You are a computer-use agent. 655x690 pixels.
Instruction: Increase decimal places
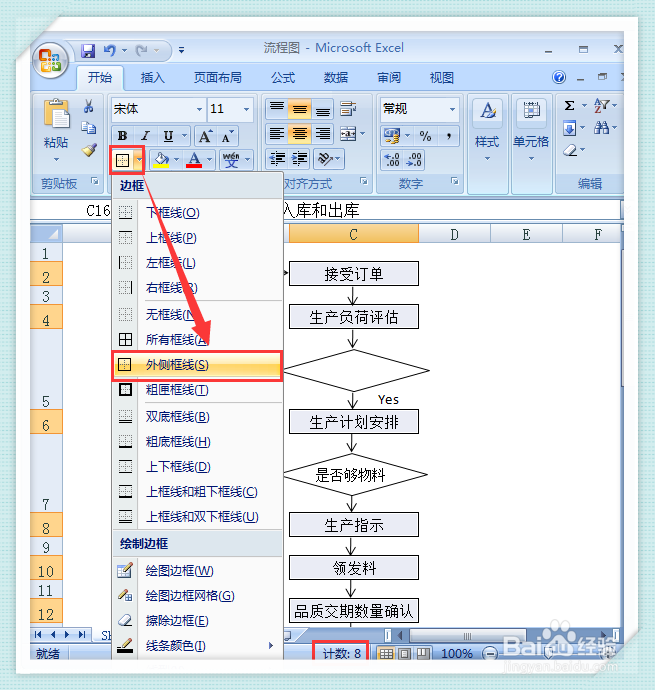point(392,159)
